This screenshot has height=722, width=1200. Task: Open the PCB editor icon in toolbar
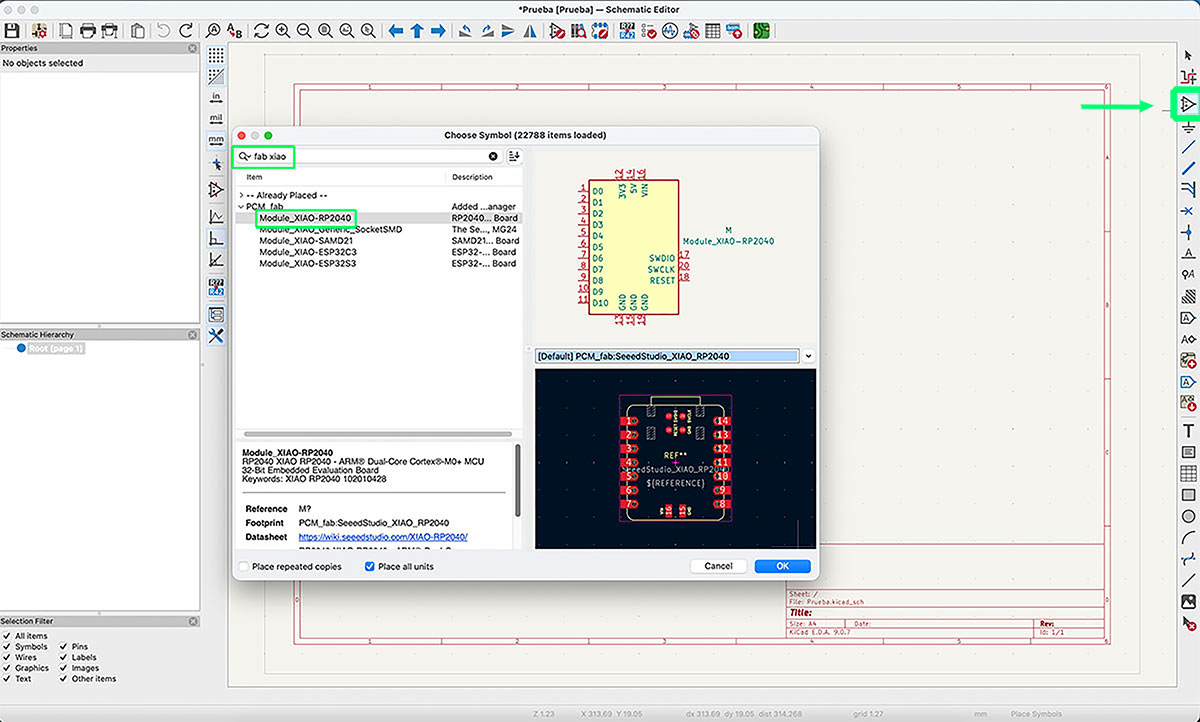pyautogui.click(x=762, y=31)
